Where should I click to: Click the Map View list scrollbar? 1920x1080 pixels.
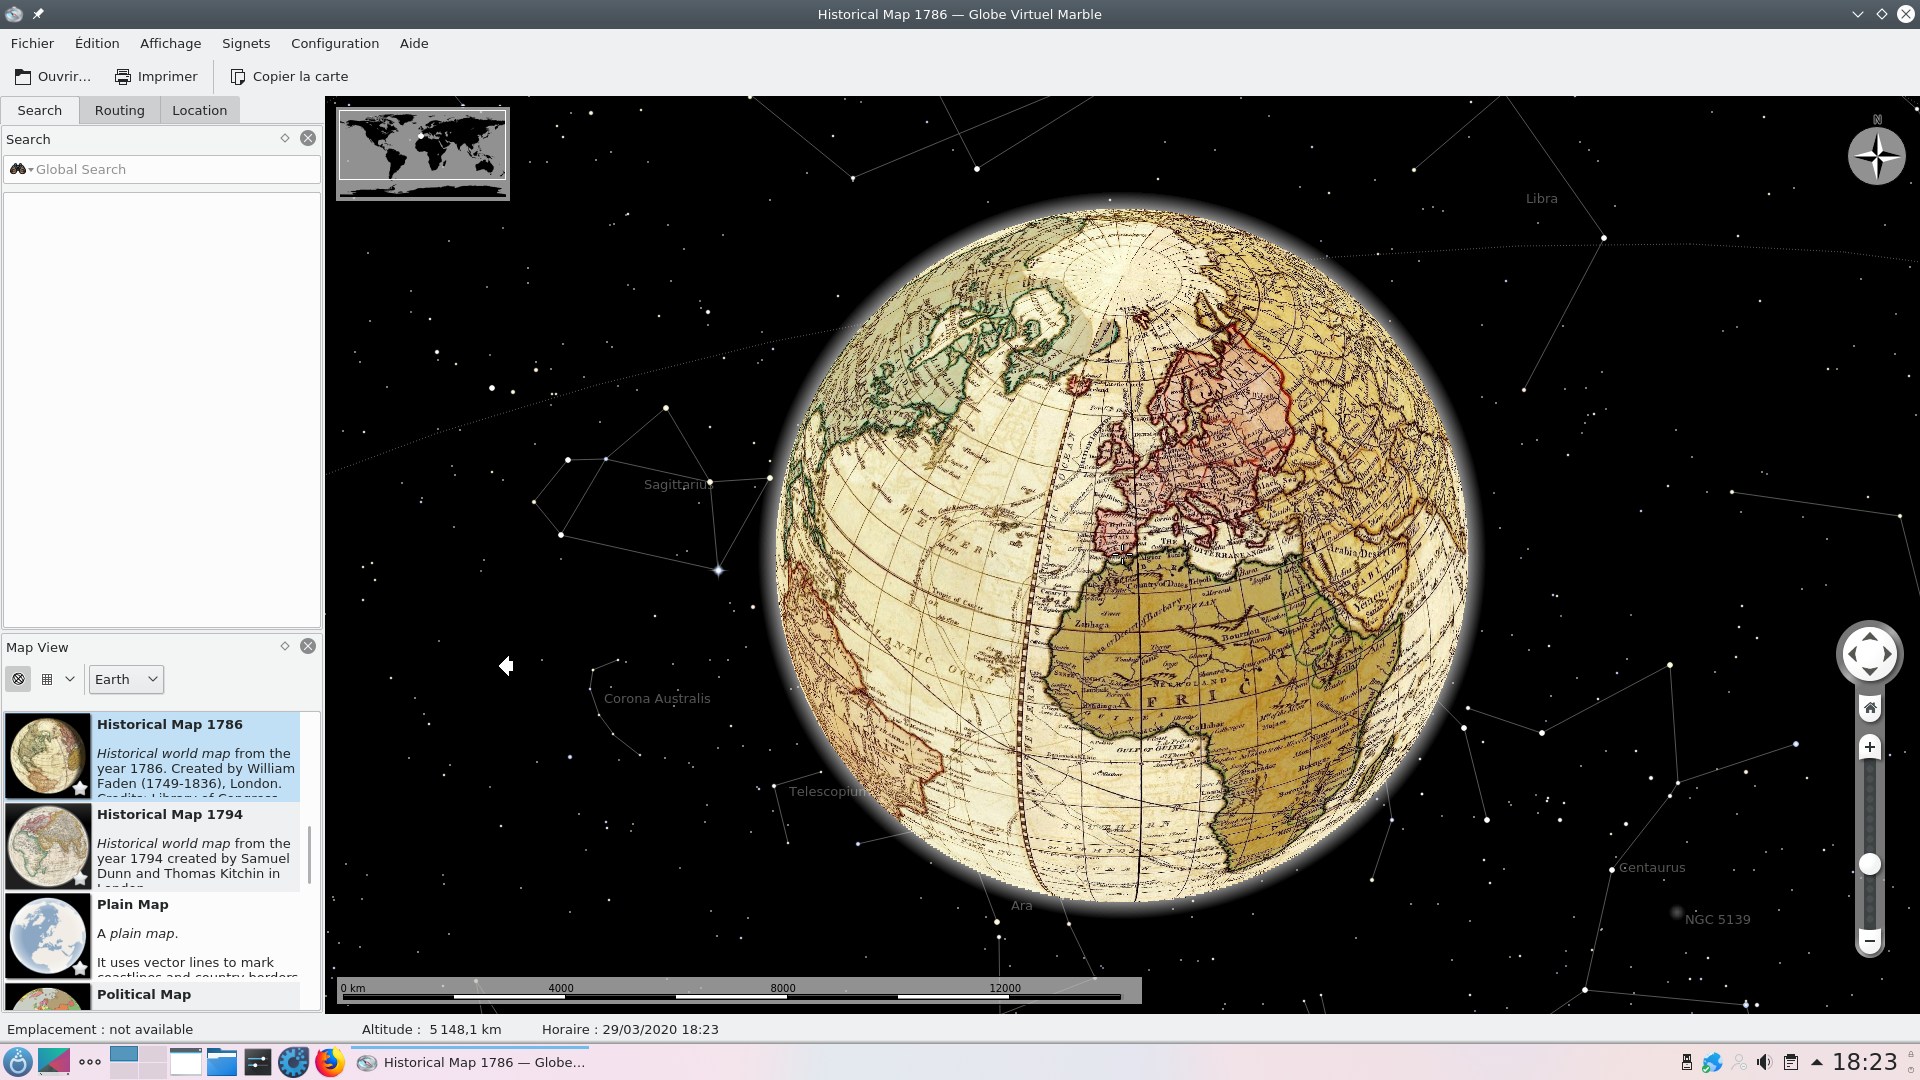pos(310,856)
